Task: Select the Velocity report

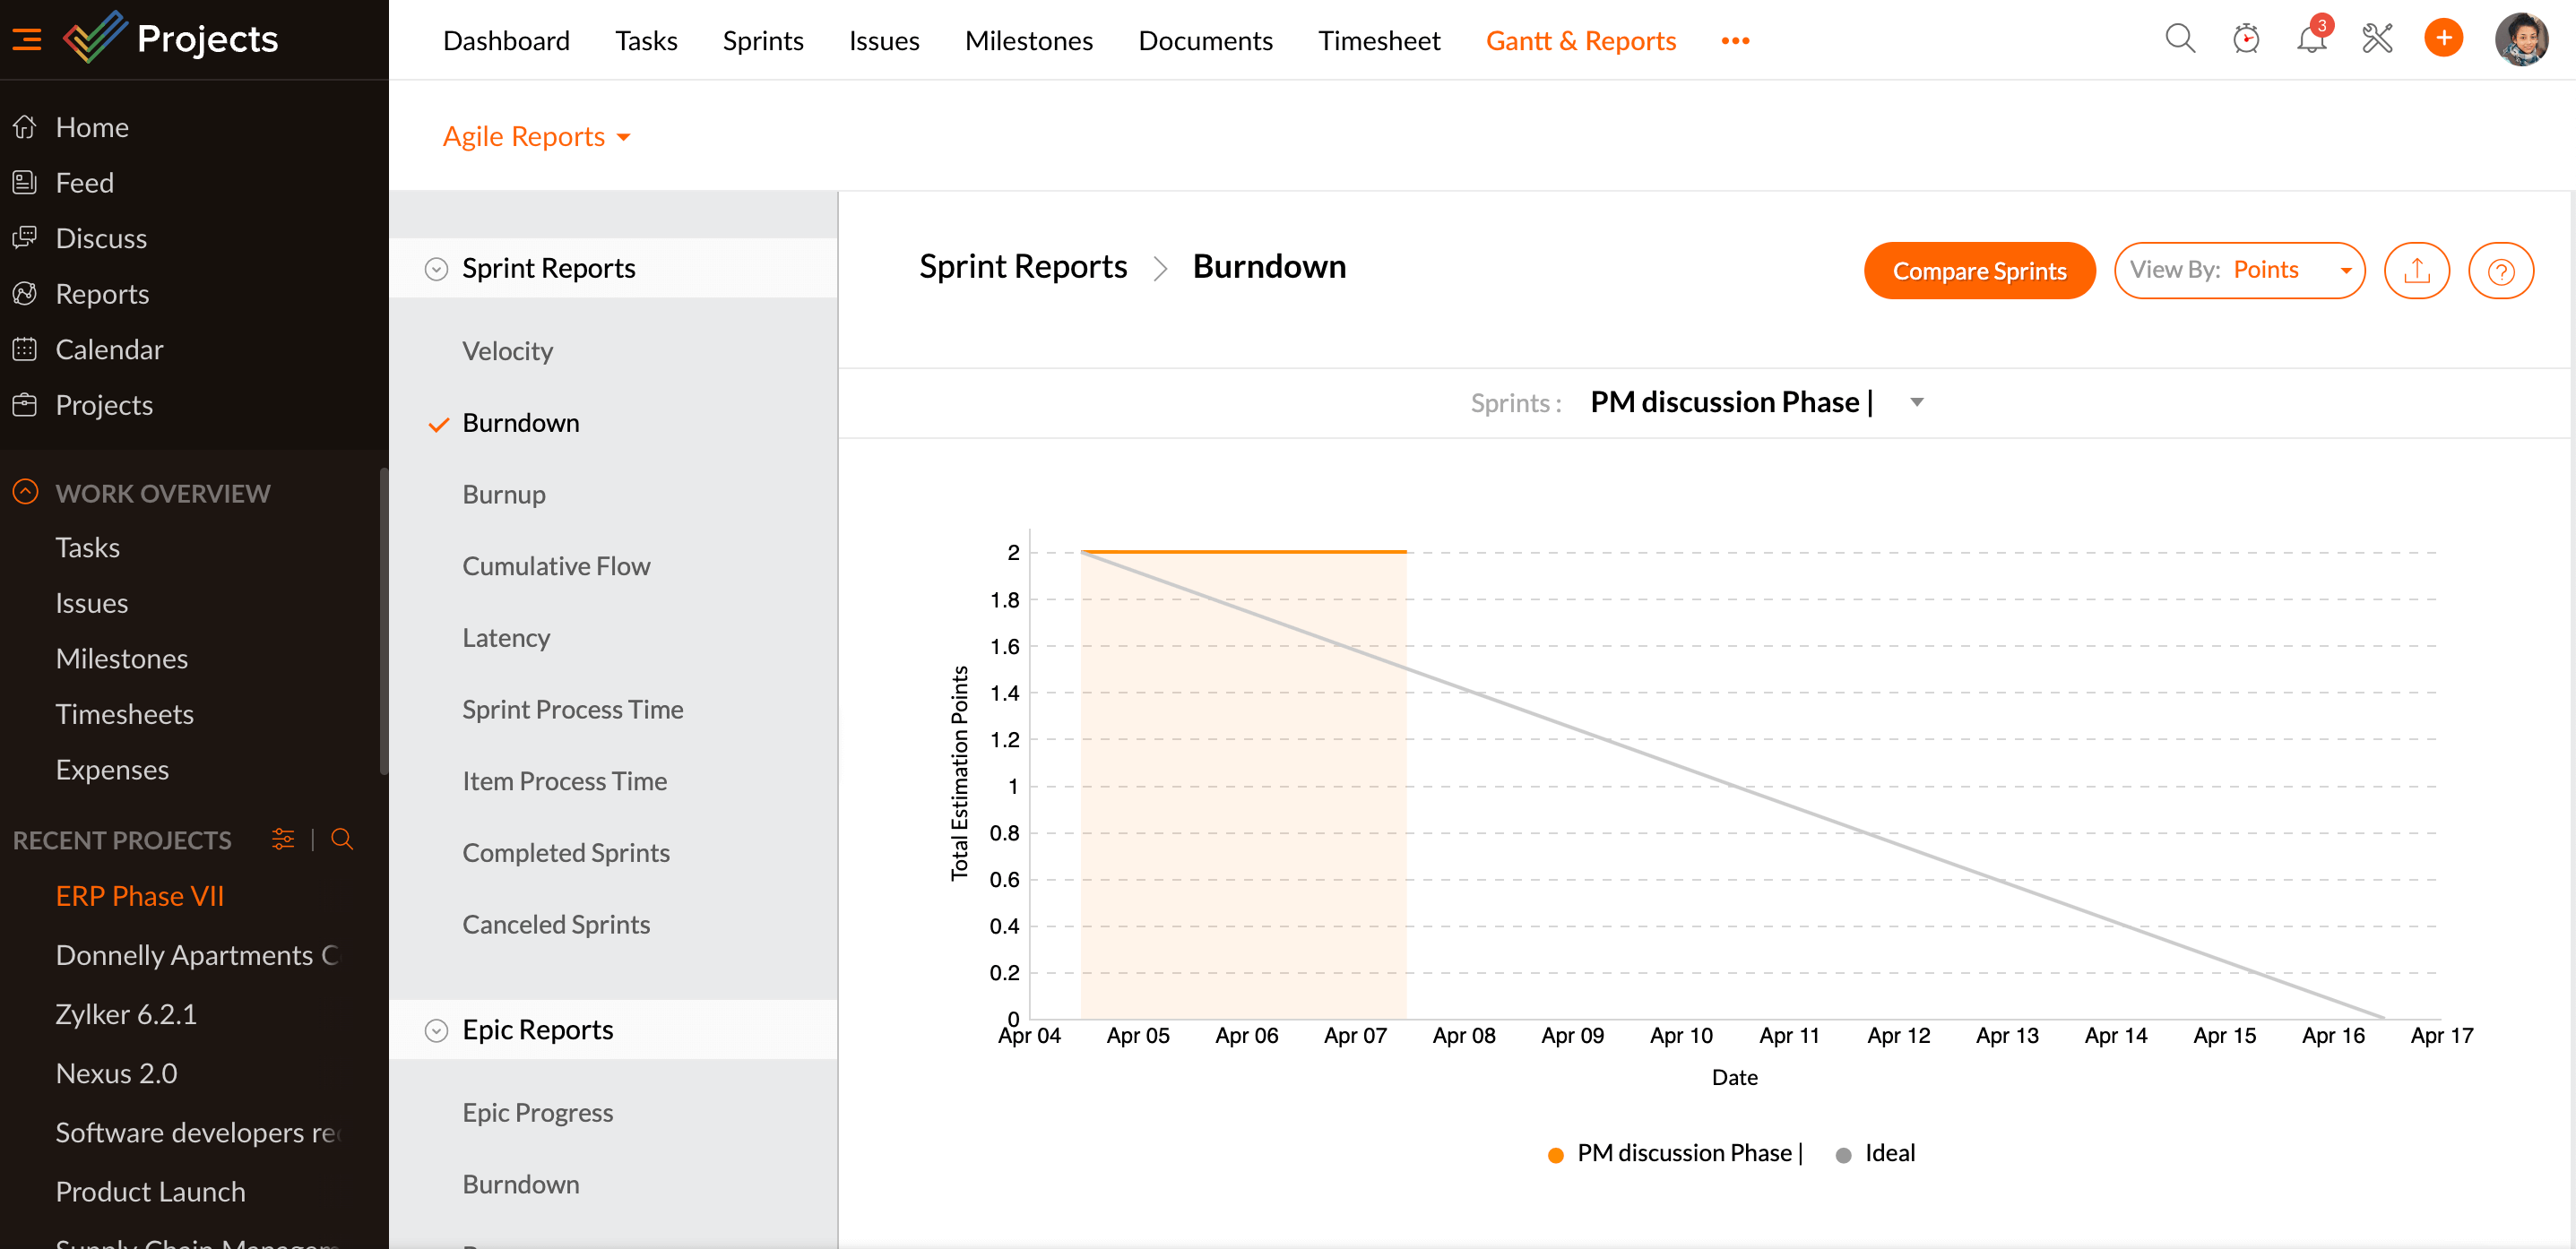Action: pos(507,351)
